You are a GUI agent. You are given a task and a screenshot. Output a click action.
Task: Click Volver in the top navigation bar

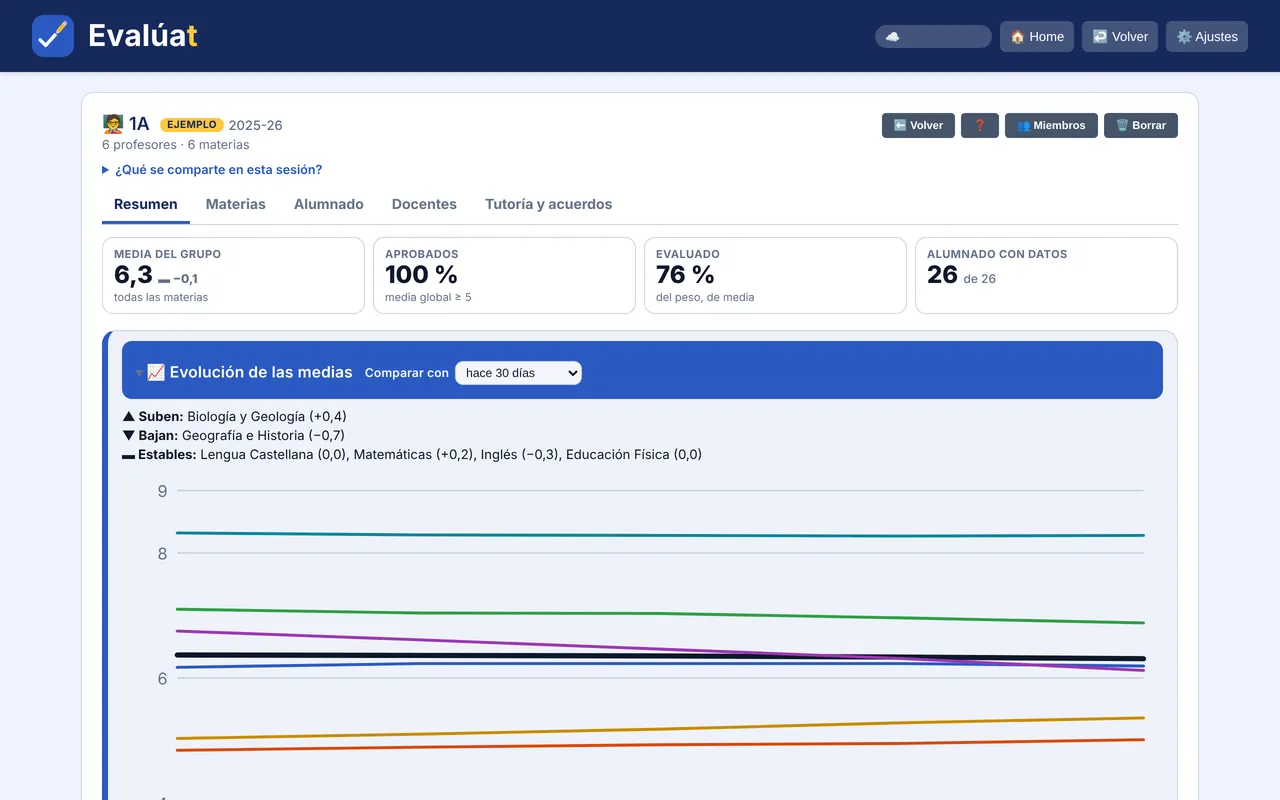[x=1120, y=36]
